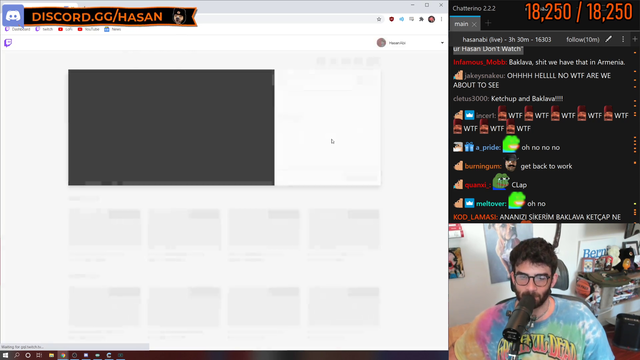The width and height of the screenshot is (640, 360).
Task: Add a new split with the header plus
Action: point(635,39)
